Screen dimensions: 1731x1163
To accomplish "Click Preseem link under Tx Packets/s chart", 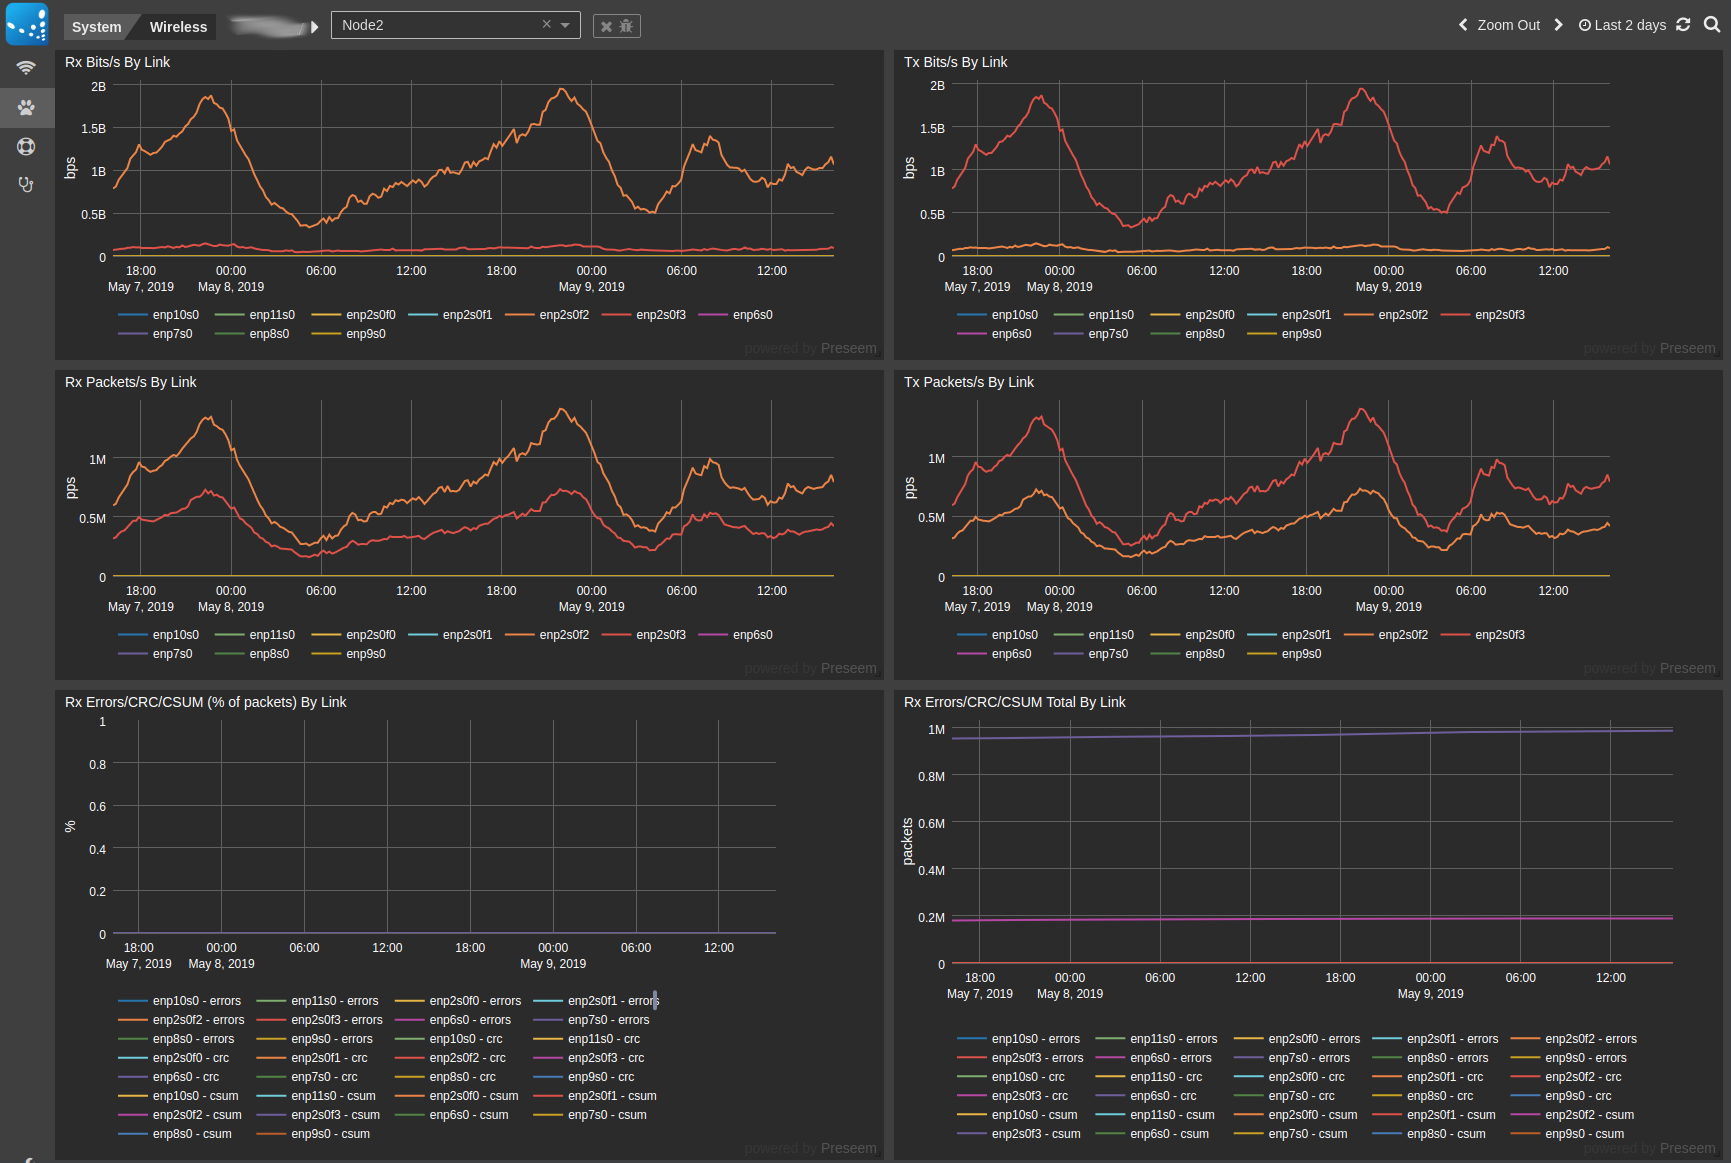I will pyautogui.click(x=1687, y=669).
